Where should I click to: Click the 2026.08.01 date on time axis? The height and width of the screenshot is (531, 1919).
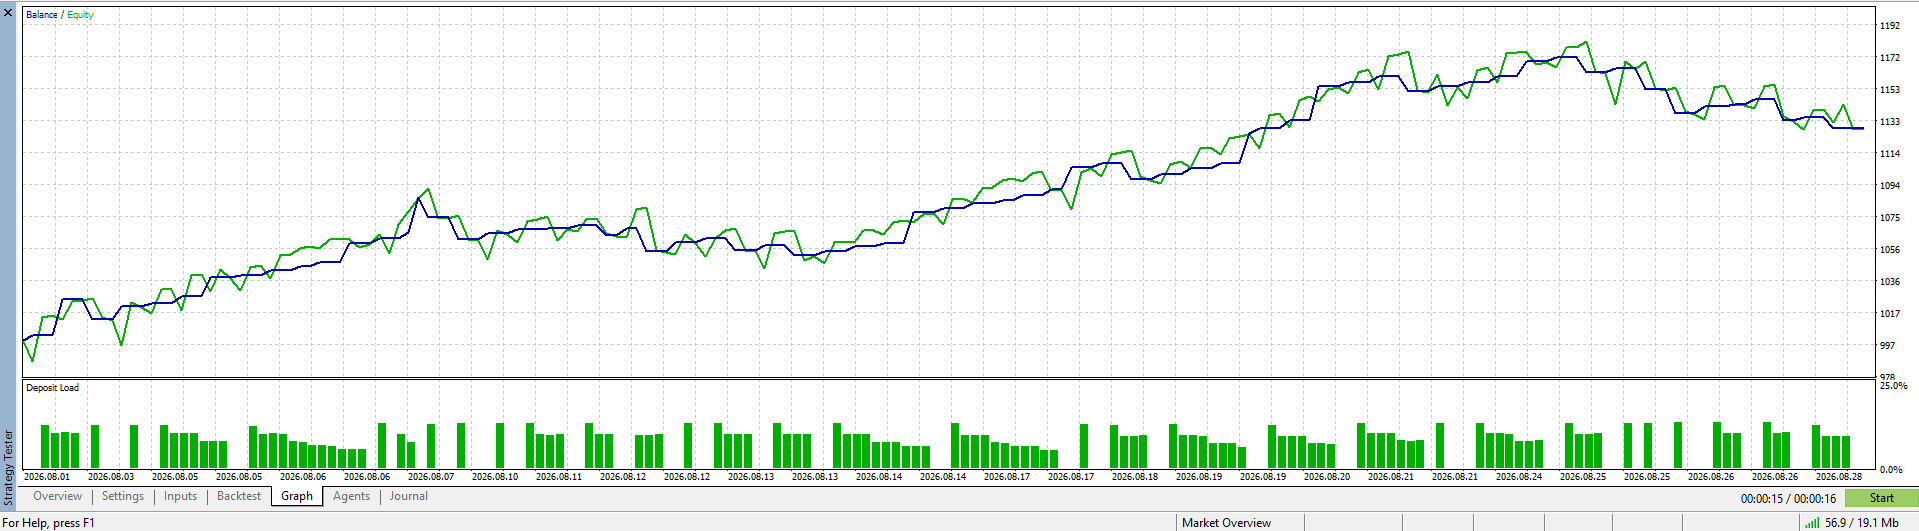point(47,477)
